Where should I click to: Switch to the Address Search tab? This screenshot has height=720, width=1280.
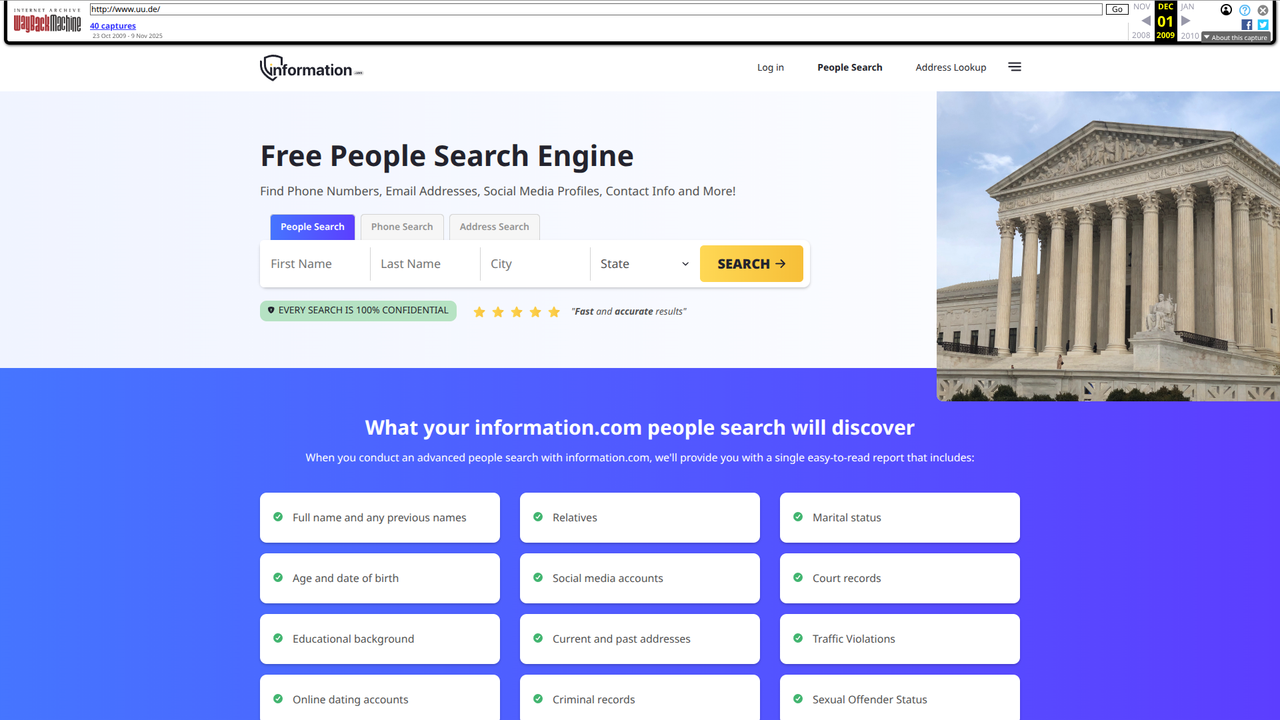pyautogui.click(x=494, y=227)
